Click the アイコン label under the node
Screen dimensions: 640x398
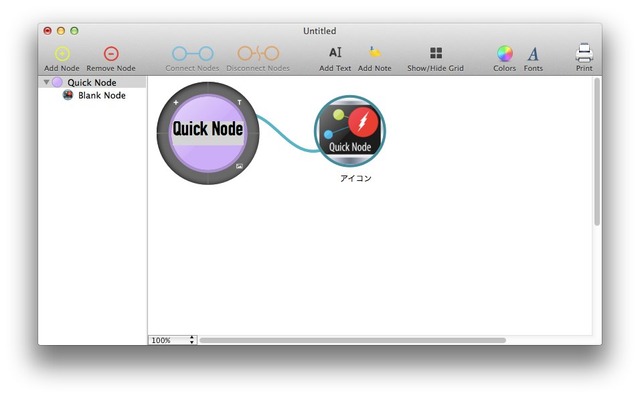[x=356, y=178]
